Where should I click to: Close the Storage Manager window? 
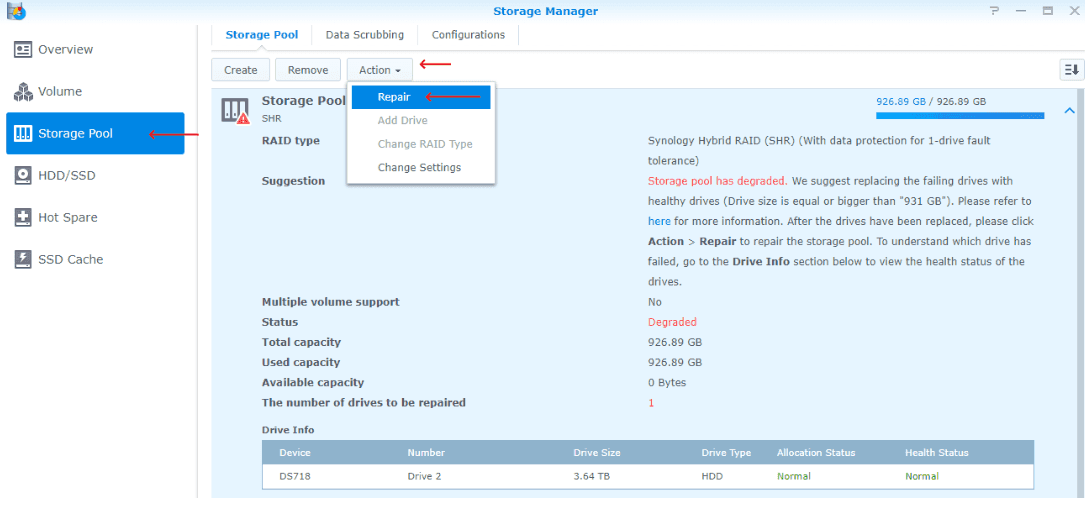pyautogui.click(x=1074, y=10)
